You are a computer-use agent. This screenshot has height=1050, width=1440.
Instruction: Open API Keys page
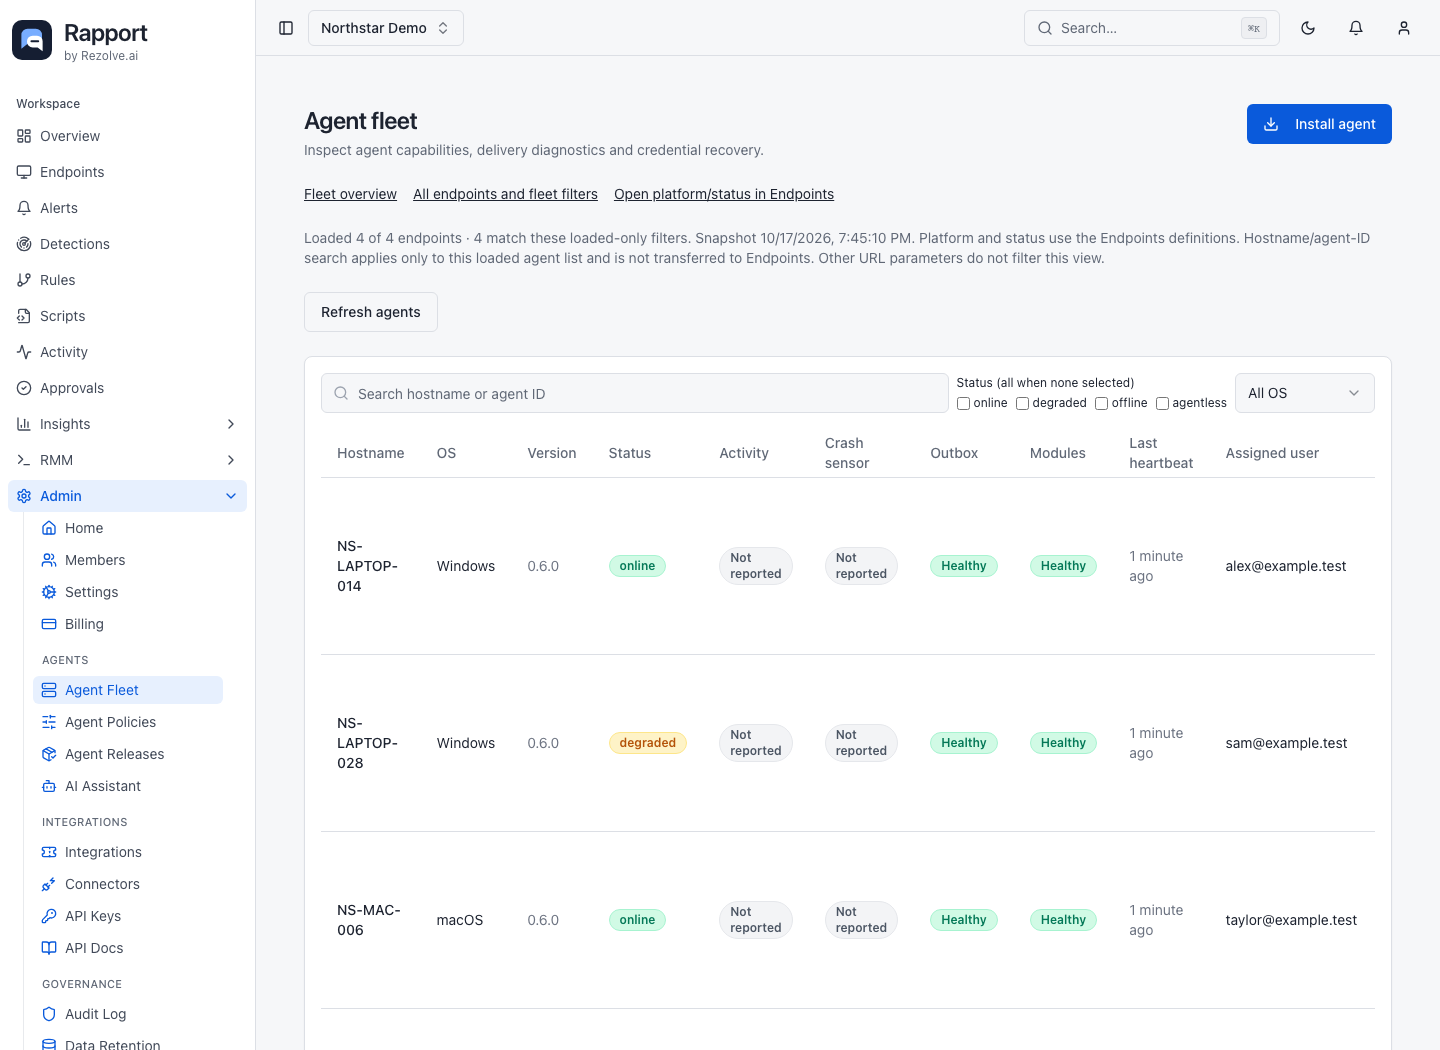coord(128,916)
